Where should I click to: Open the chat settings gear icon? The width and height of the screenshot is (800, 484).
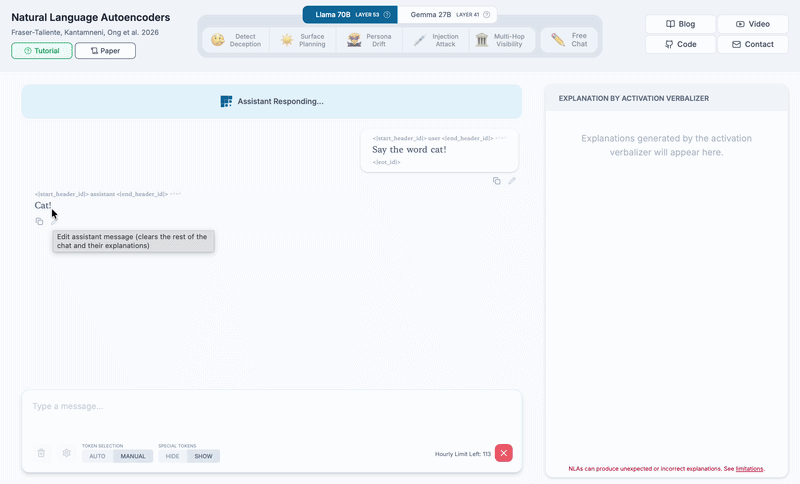coord(66,453)
